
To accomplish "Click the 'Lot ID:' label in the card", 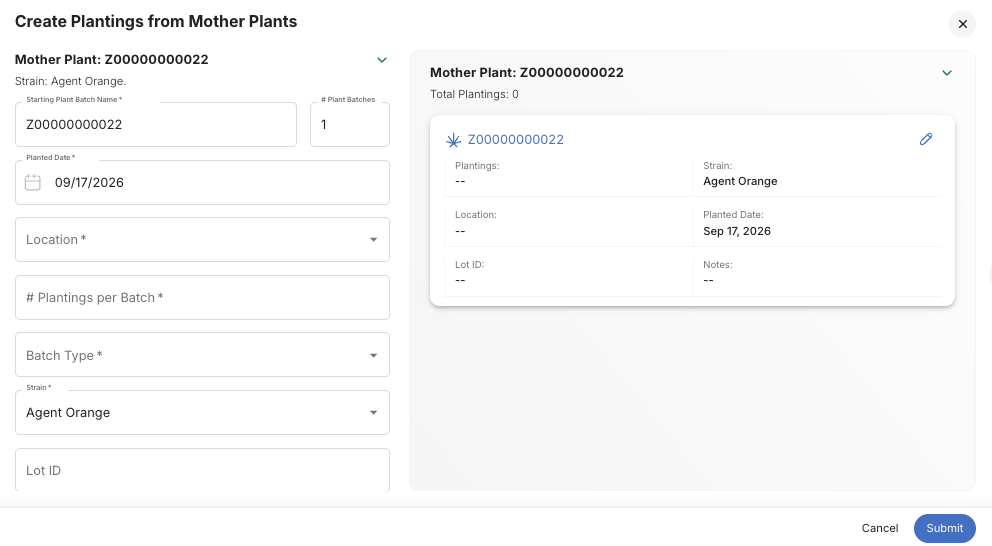I will [x=469, y=264].
